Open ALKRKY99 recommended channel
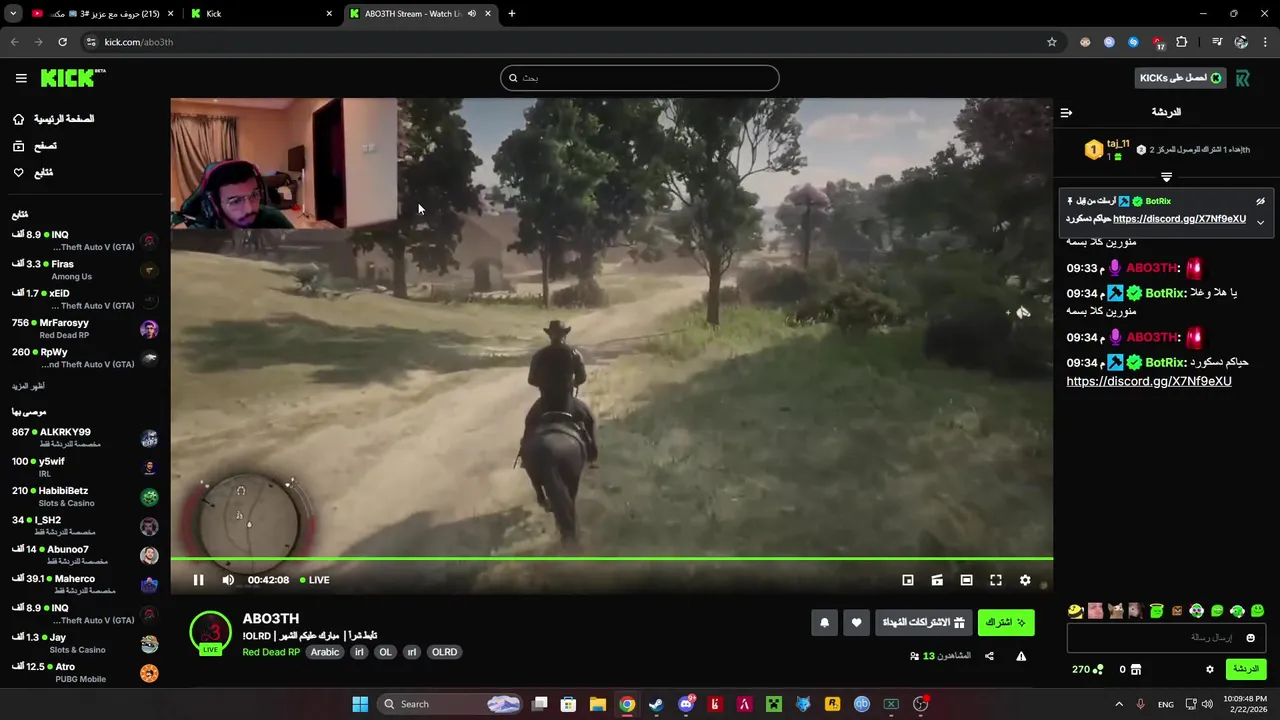This screenshot has width=1280, height=720. [84, 438]
